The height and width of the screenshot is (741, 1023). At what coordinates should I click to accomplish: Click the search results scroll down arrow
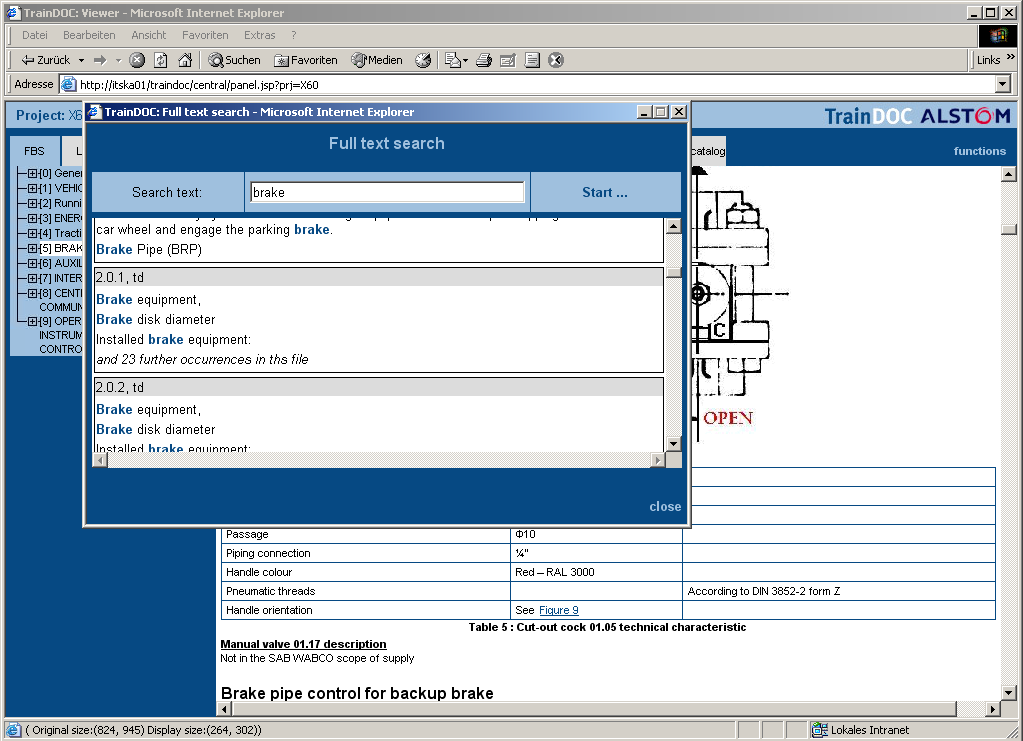coord(673,444)
